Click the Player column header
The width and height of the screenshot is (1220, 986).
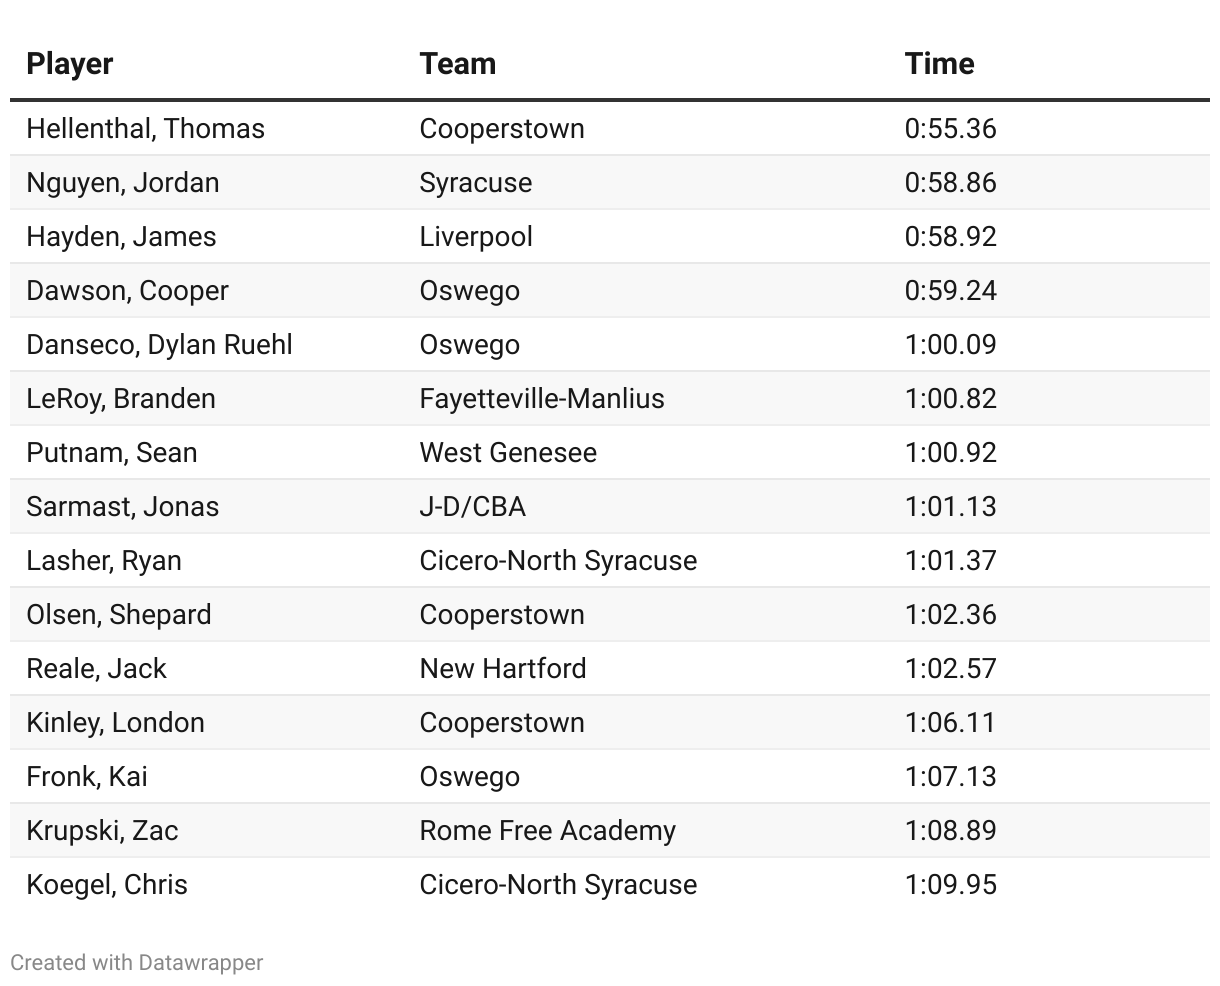click(69, 64)
